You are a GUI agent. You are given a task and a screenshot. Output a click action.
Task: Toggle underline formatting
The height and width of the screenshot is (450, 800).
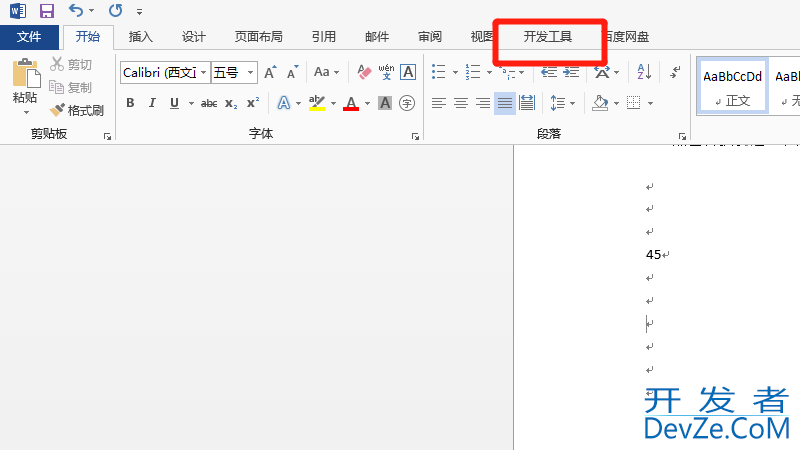[x=174, y=103]
